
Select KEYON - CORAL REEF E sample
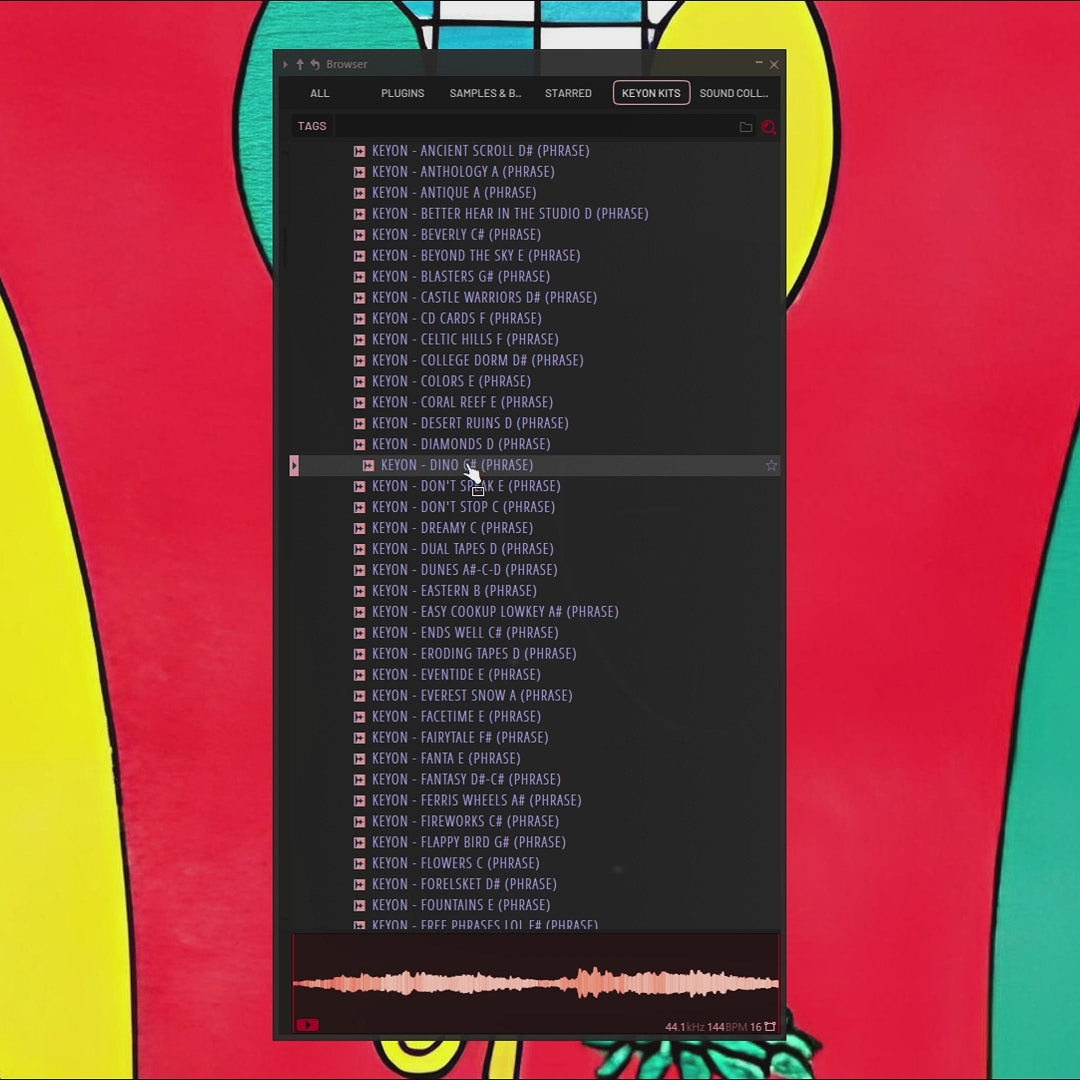click(462, 402)
